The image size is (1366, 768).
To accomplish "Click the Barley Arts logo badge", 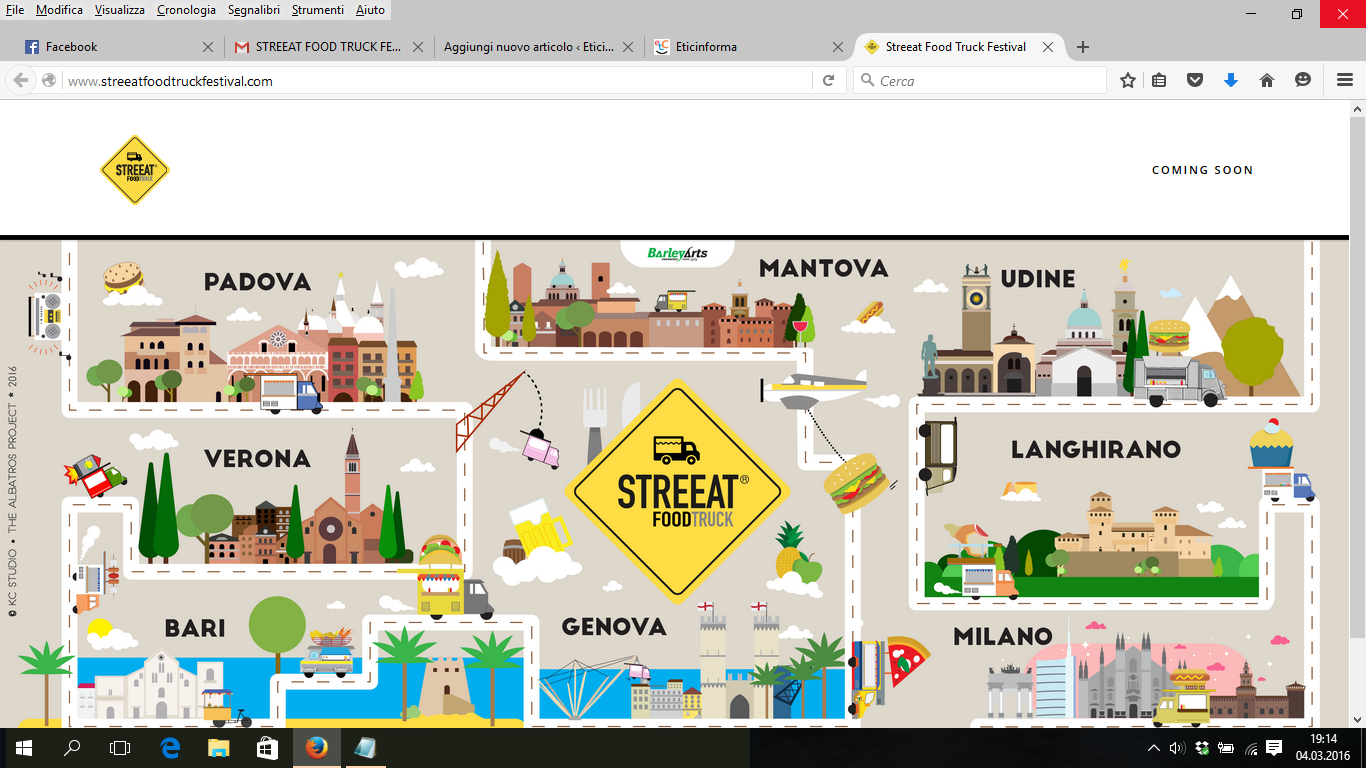I will (677, 253).
